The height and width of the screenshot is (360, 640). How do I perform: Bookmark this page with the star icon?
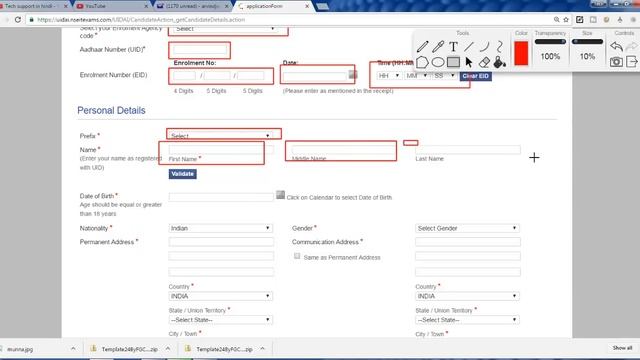coord(566,20)
